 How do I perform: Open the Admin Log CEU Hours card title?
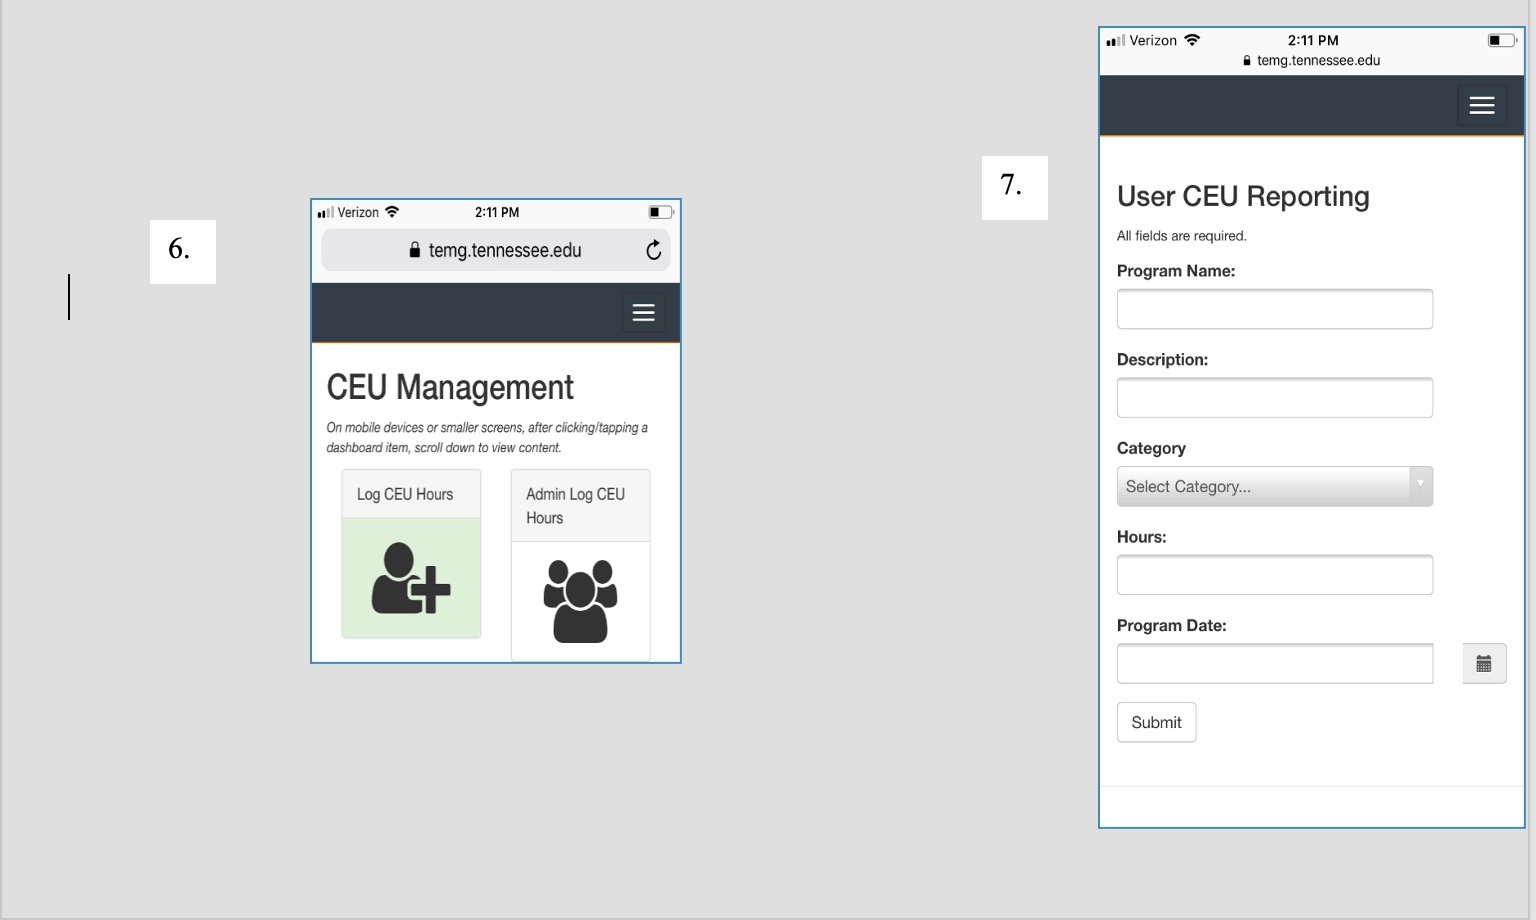[575, 506]
